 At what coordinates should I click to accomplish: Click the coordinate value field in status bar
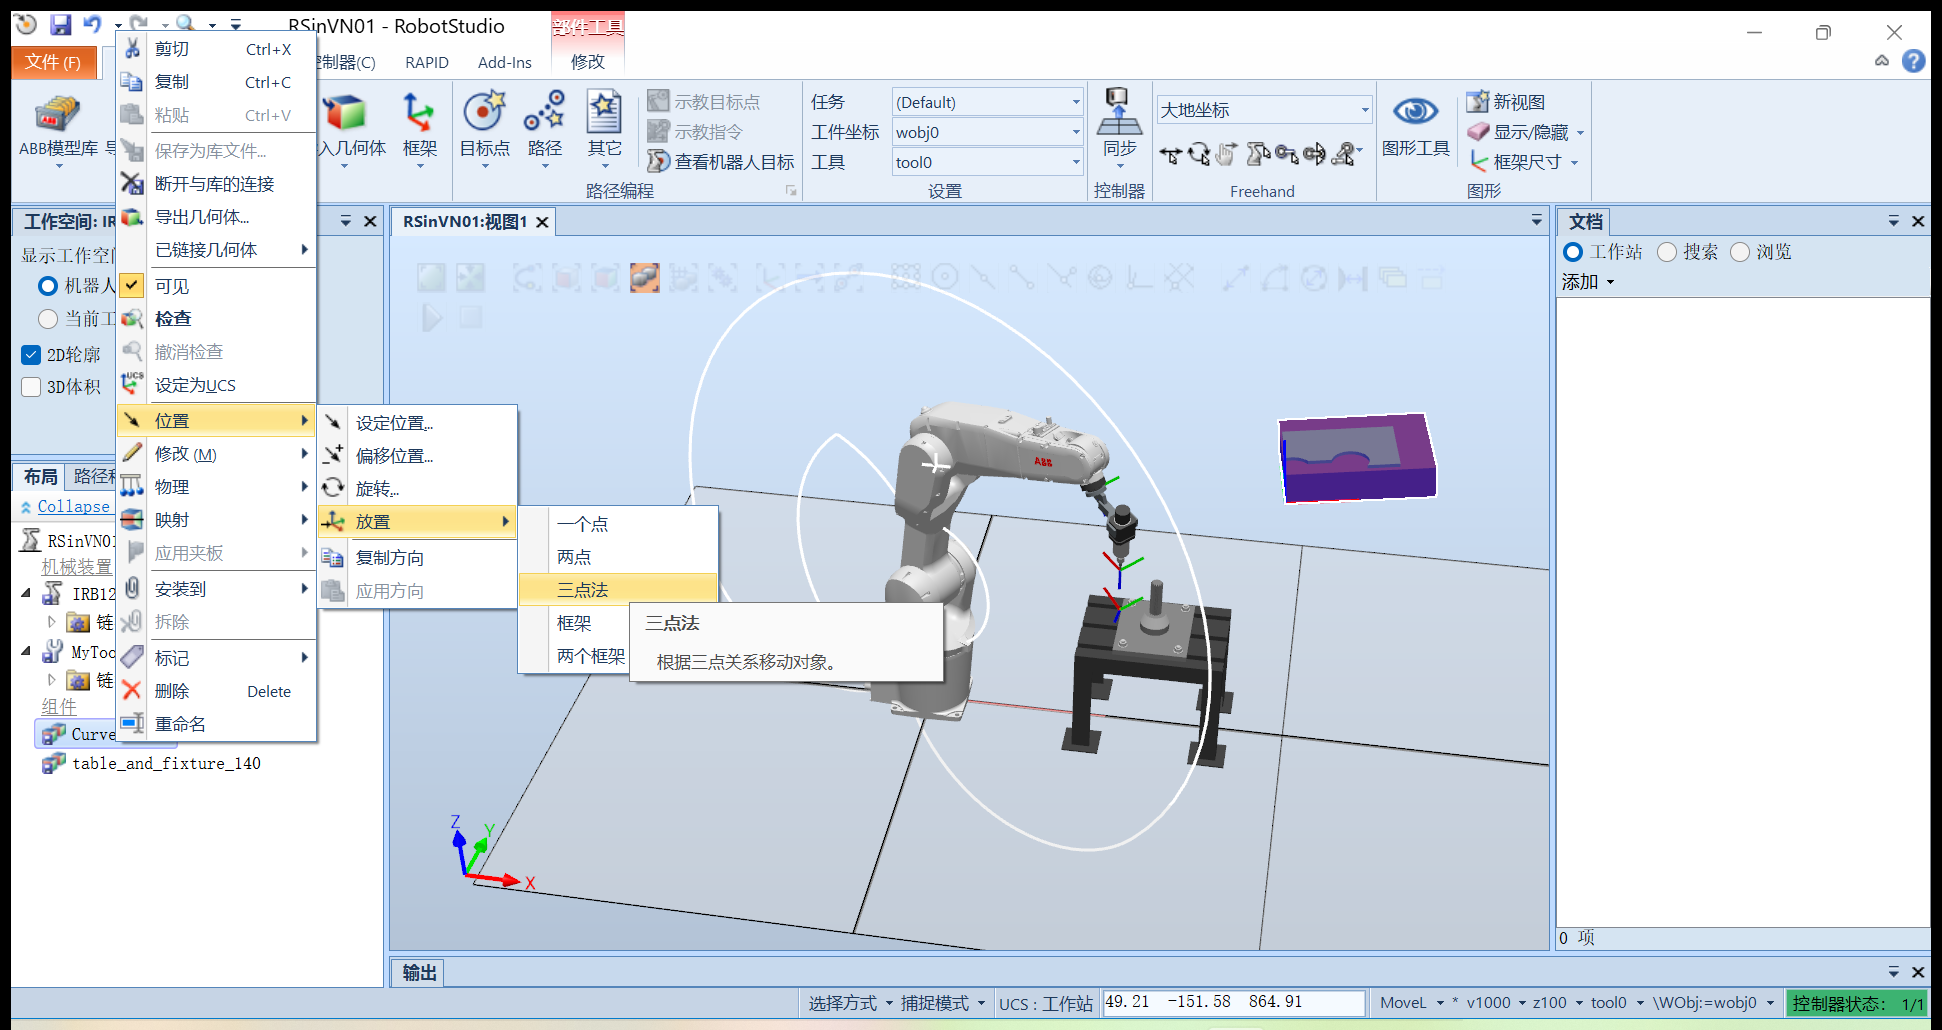1232,1002
